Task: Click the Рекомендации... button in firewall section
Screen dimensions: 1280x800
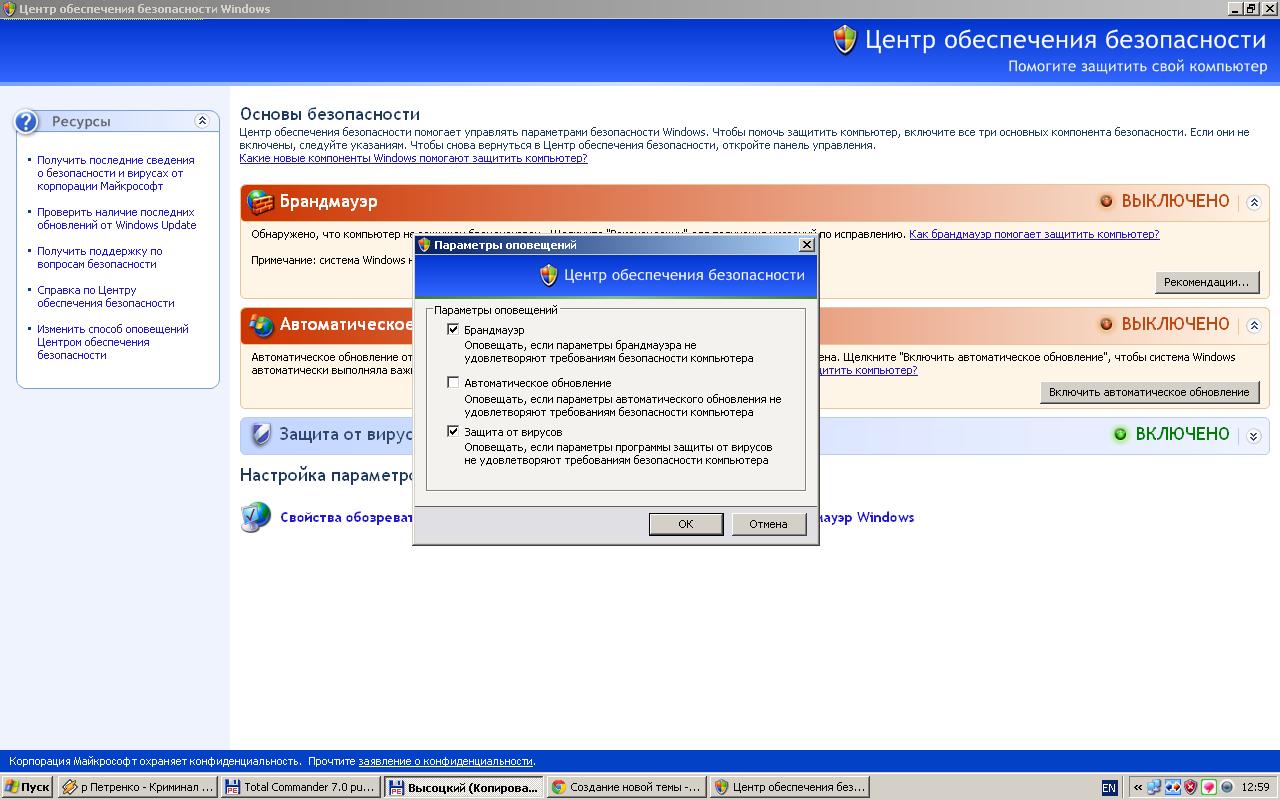Action: pyautogui.click(x=1207, y=282)
